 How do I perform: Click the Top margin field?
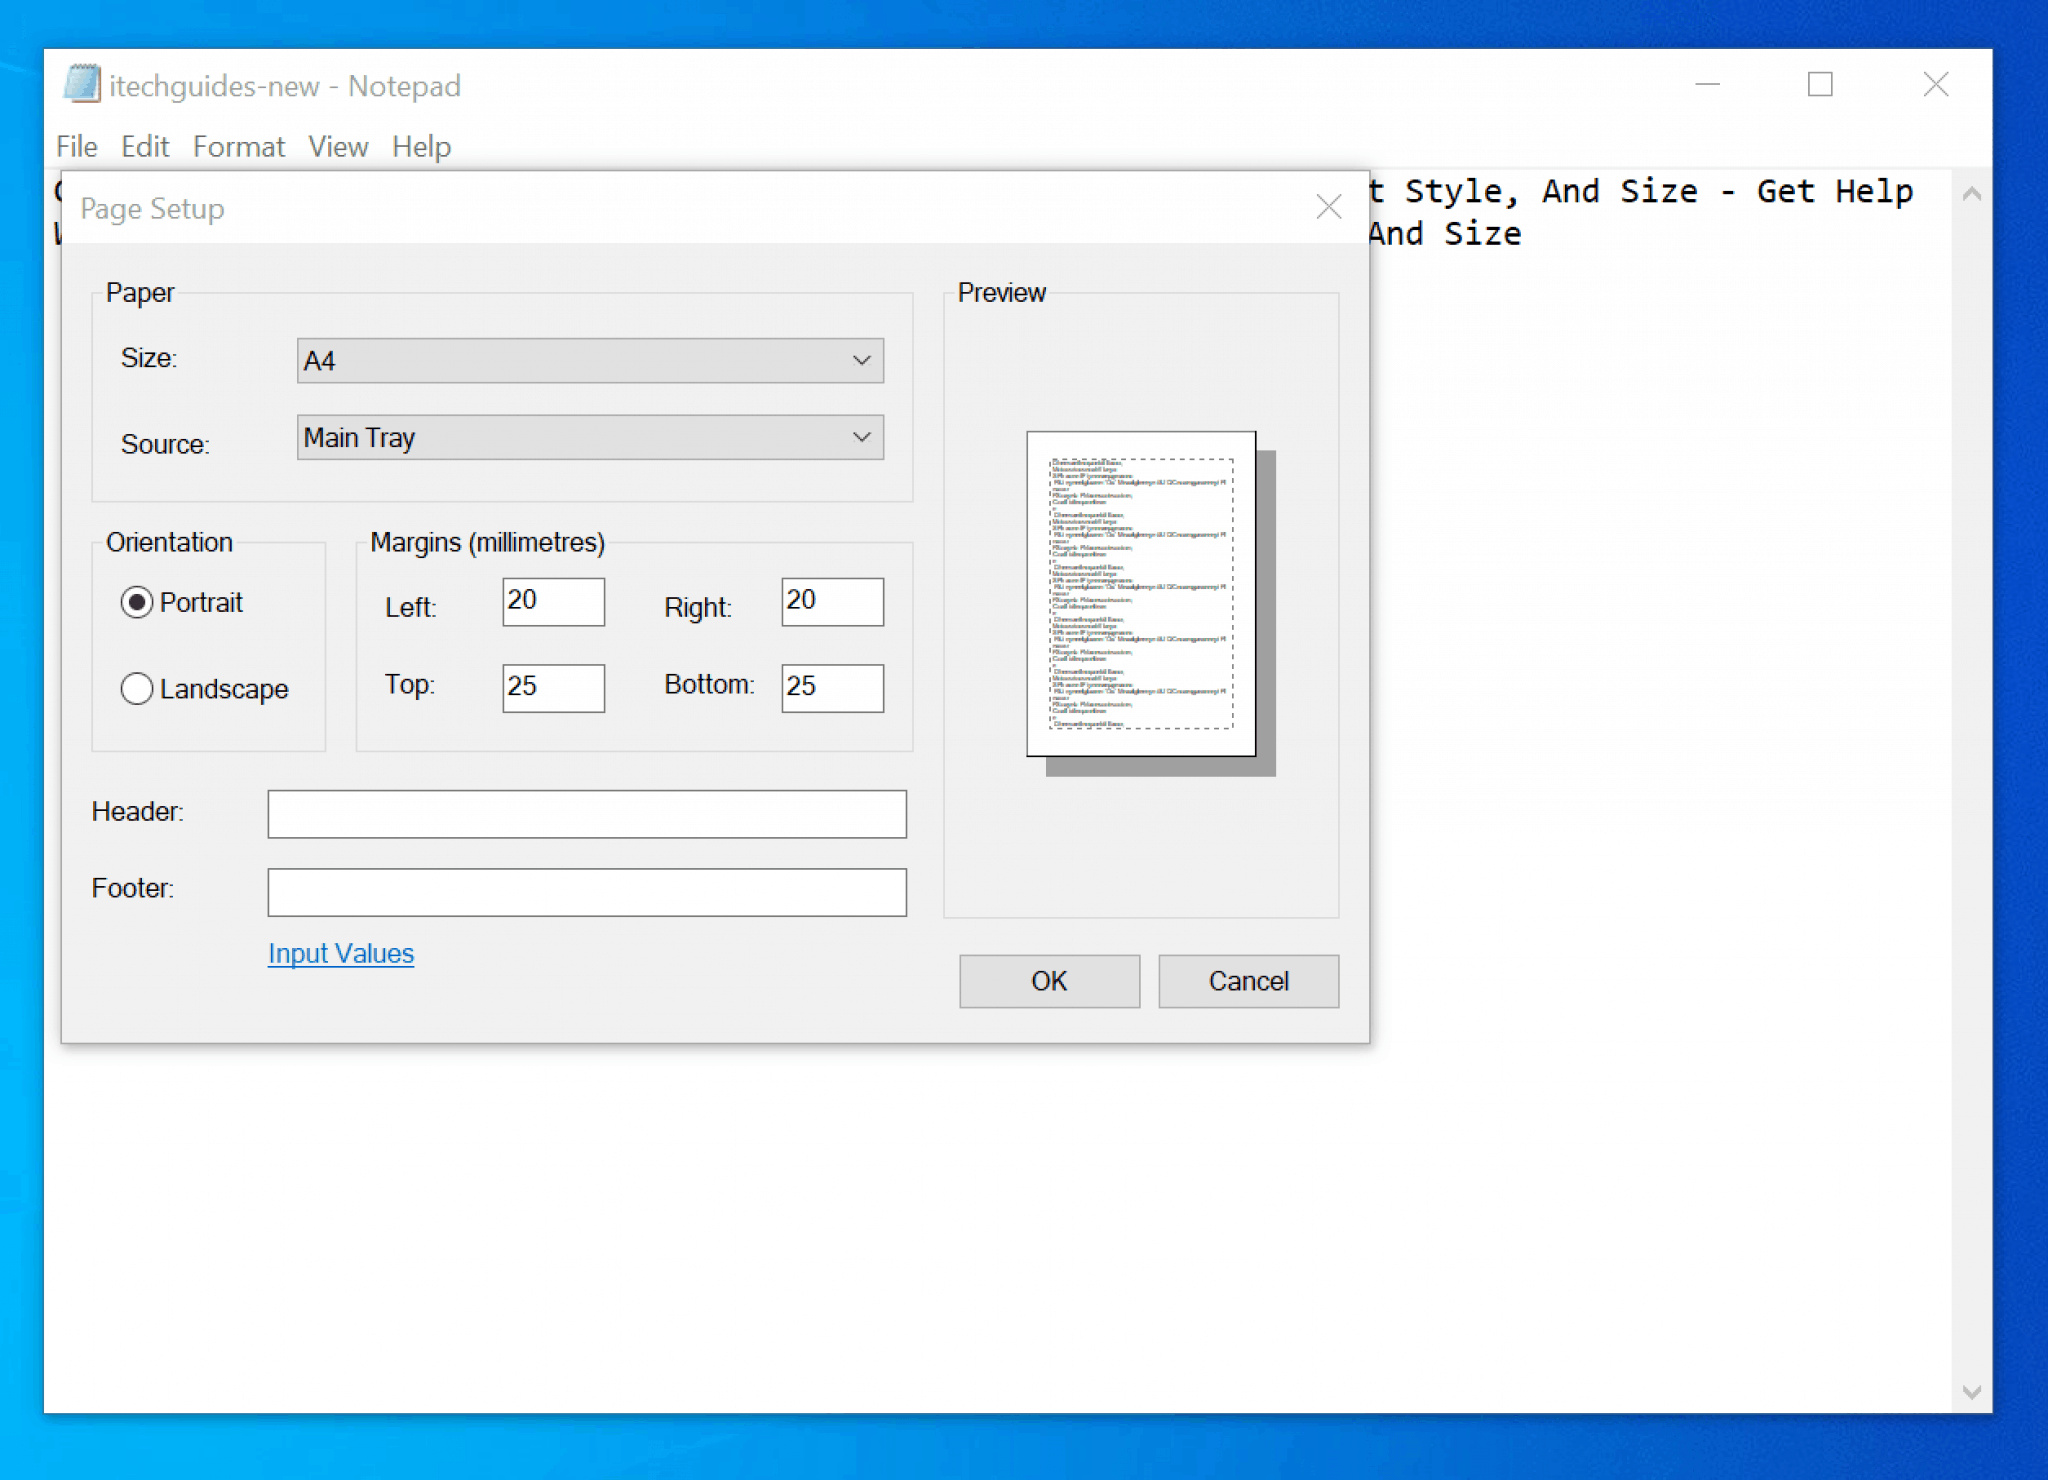[x=553, y=688]
